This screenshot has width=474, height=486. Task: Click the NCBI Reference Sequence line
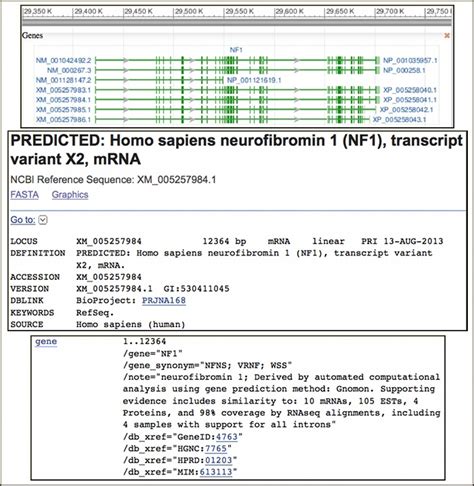tap(113, 180)
